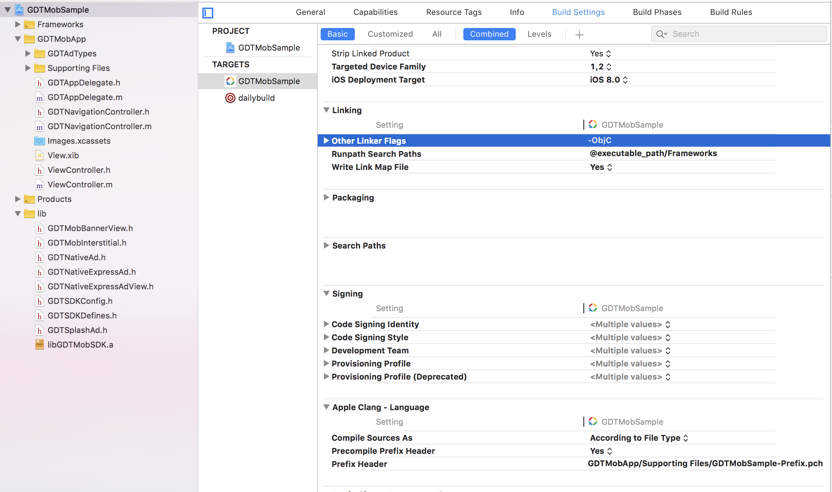Show the Customized settings filter
Screen dimensions: 832x492
pyautogui.click(x=390, y=34)
